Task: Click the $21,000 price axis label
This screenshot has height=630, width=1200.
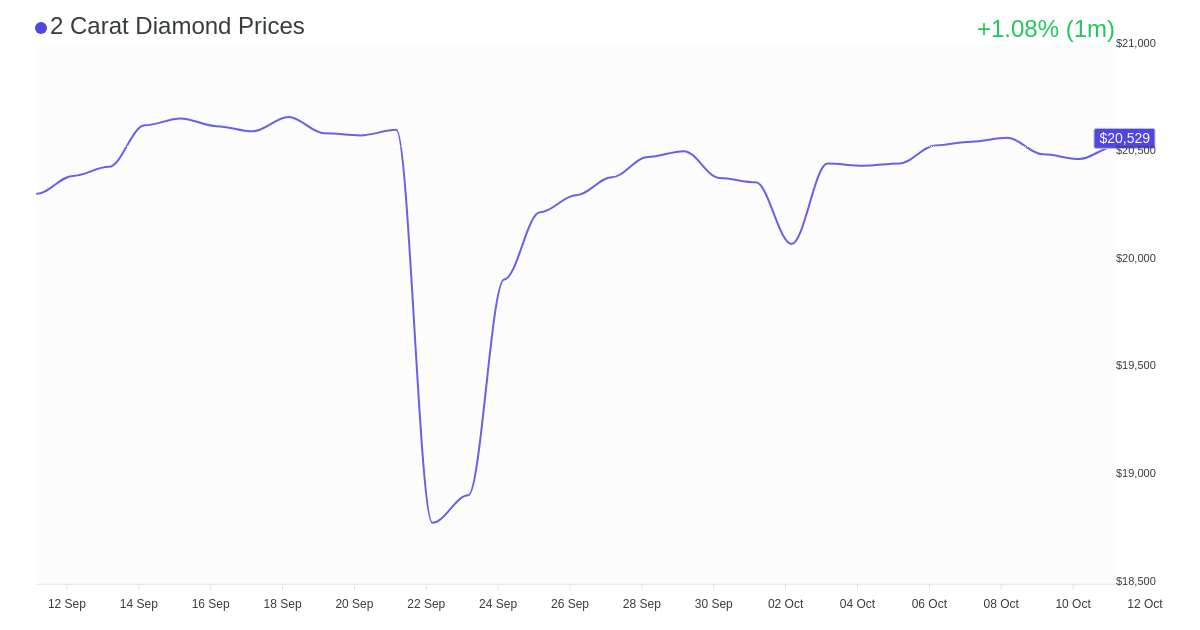Action: point(1135,43)
